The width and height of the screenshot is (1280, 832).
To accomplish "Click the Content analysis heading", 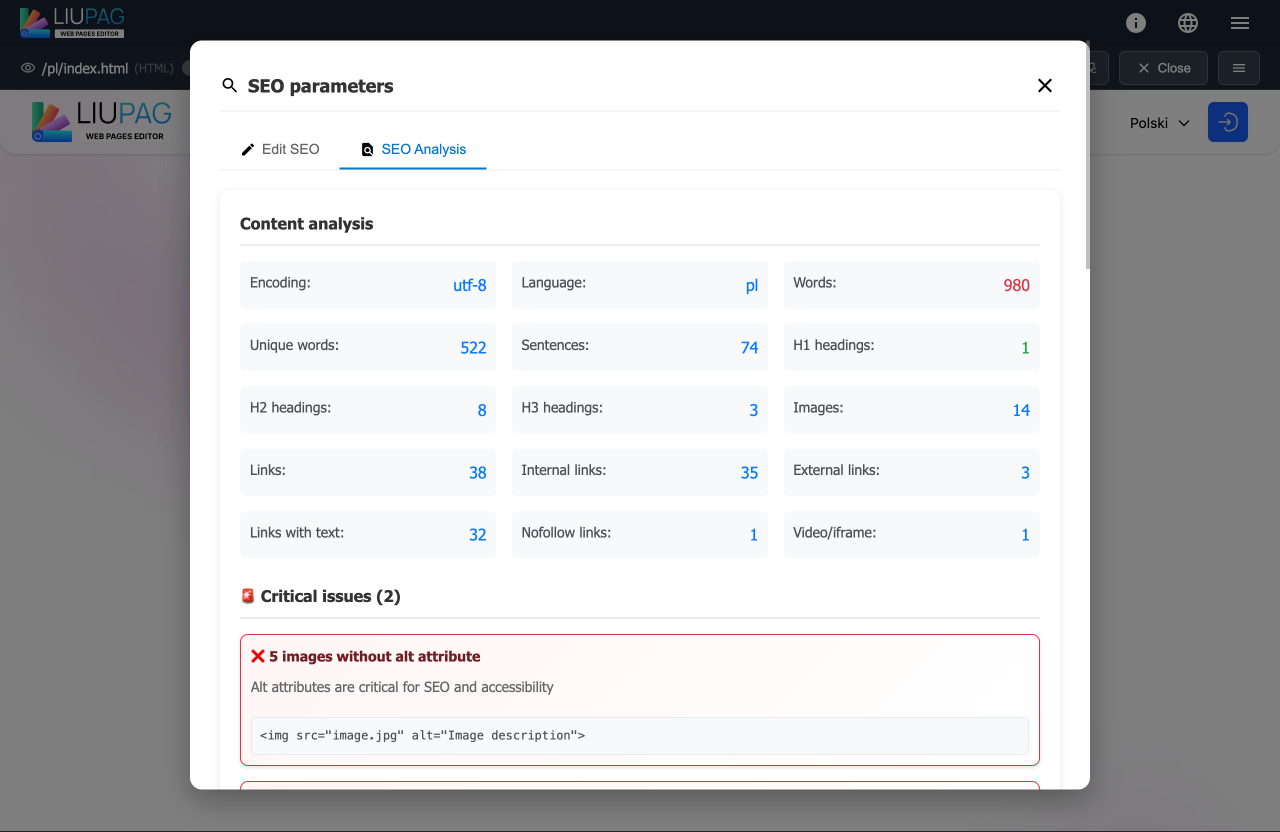I will (x=306, y=223).
